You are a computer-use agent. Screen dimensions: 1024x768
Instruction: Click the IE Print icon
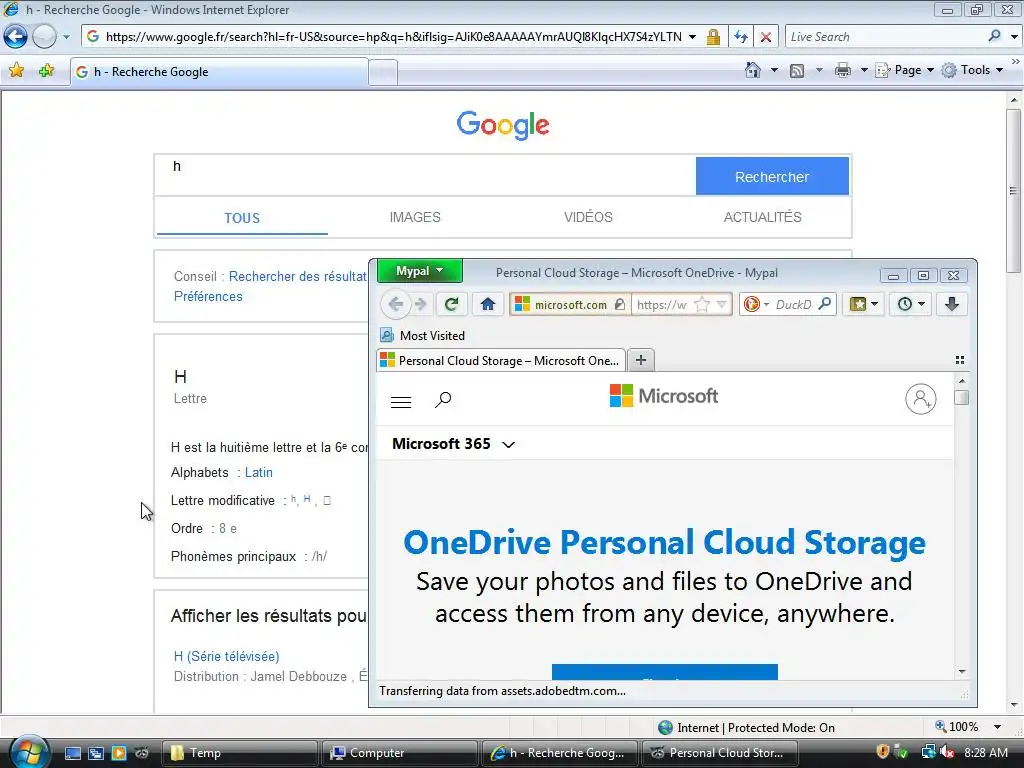(x=842, y=70)
